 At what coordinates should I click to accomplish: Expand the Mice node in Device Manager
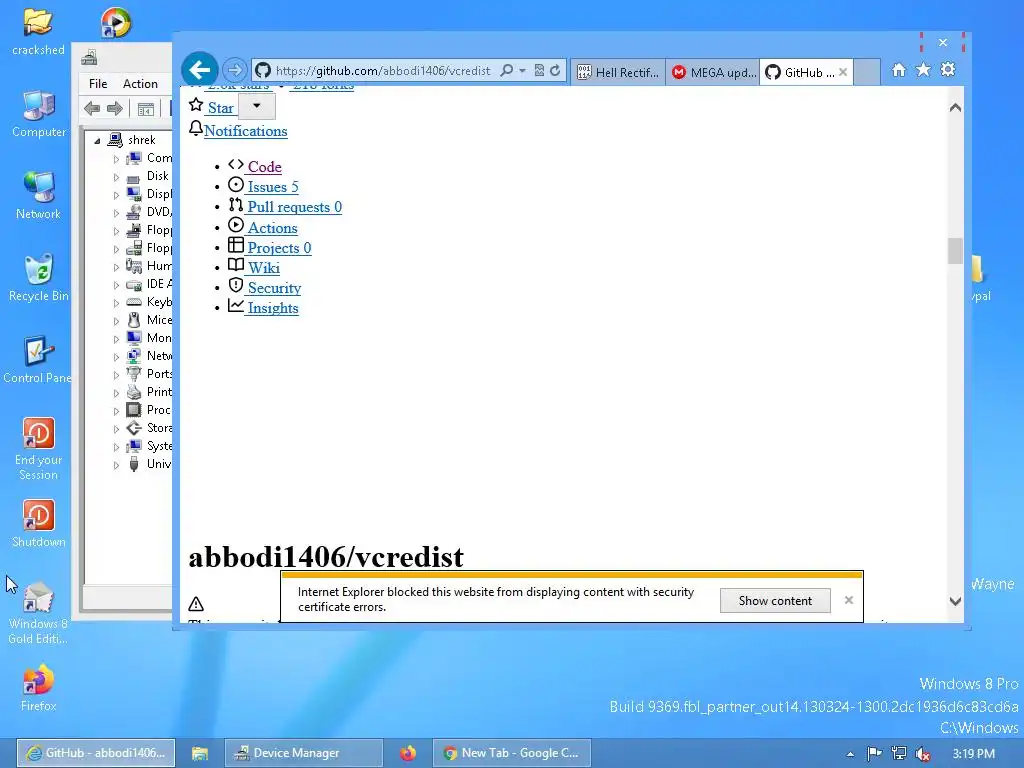click(116, 321)
